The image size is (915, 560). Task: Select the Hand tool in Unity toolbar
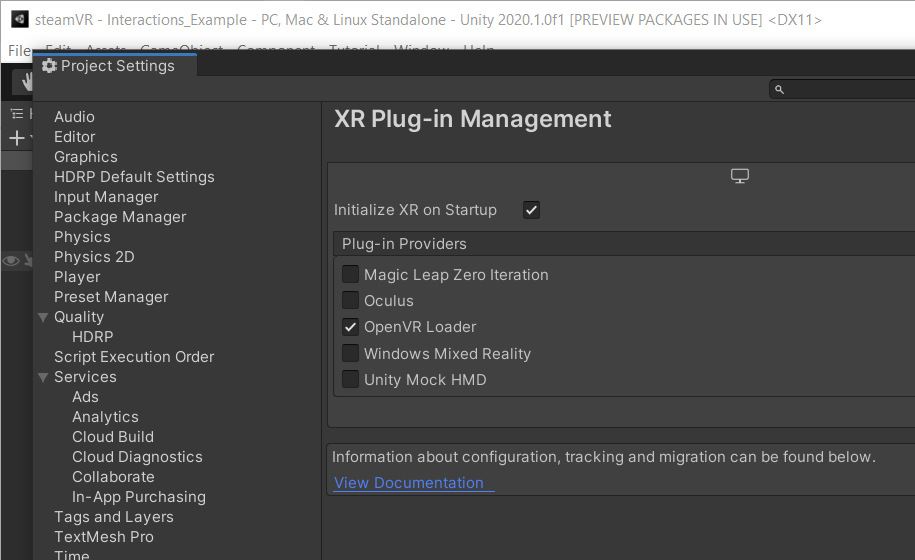27,82
